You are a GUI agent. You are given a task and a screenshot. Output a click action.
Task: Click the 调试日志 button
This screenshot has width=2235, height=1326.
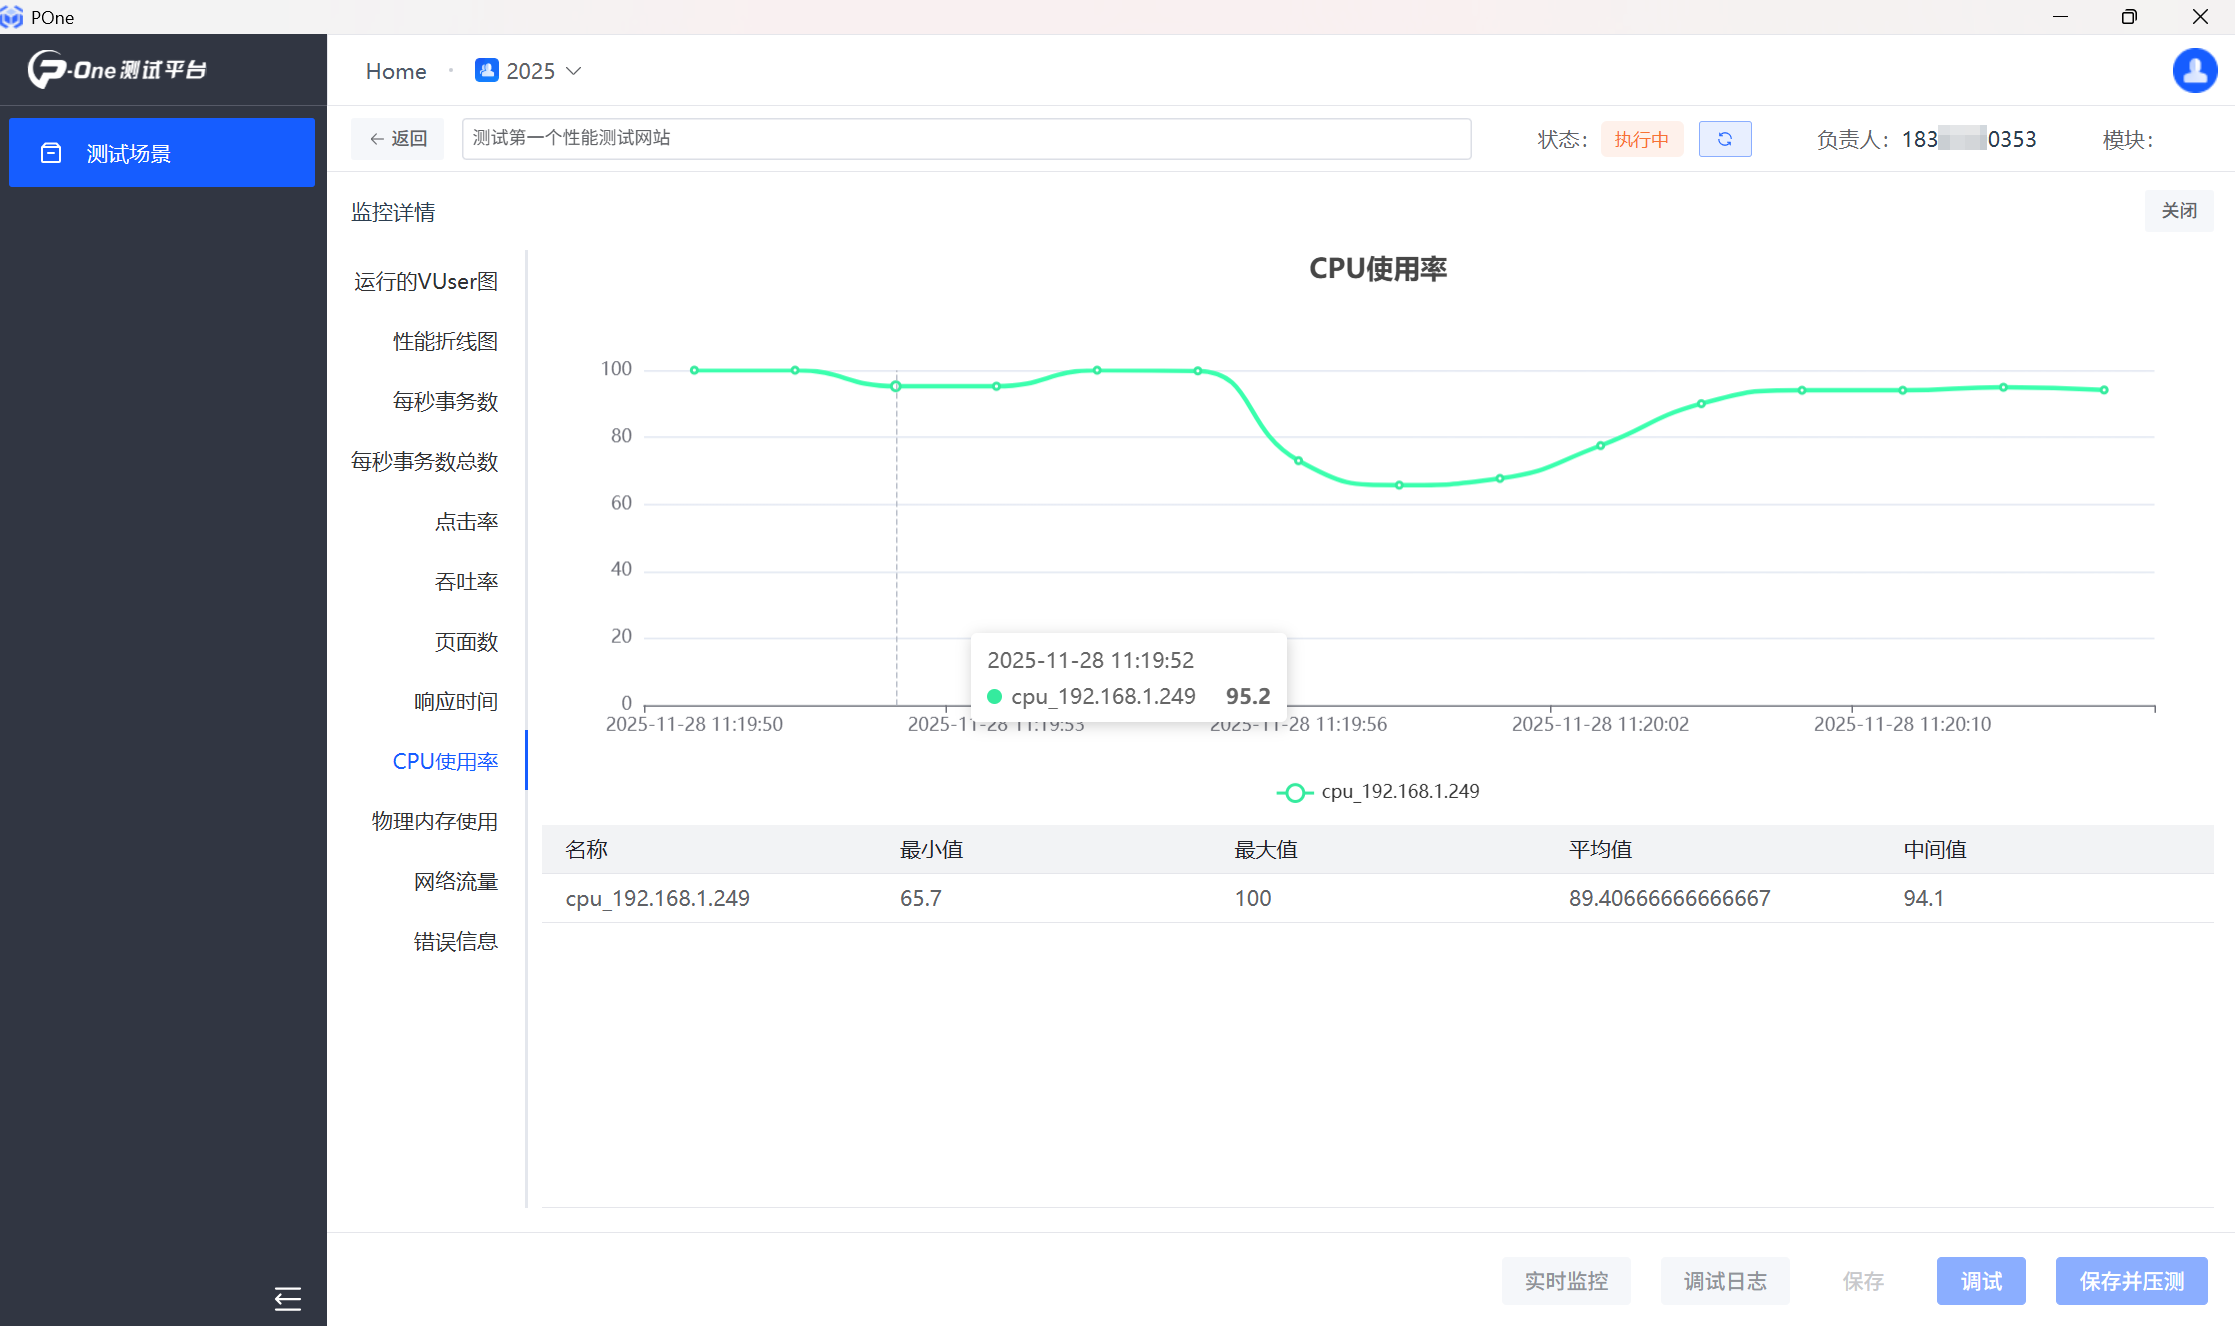click(x=1724, y=1281)
